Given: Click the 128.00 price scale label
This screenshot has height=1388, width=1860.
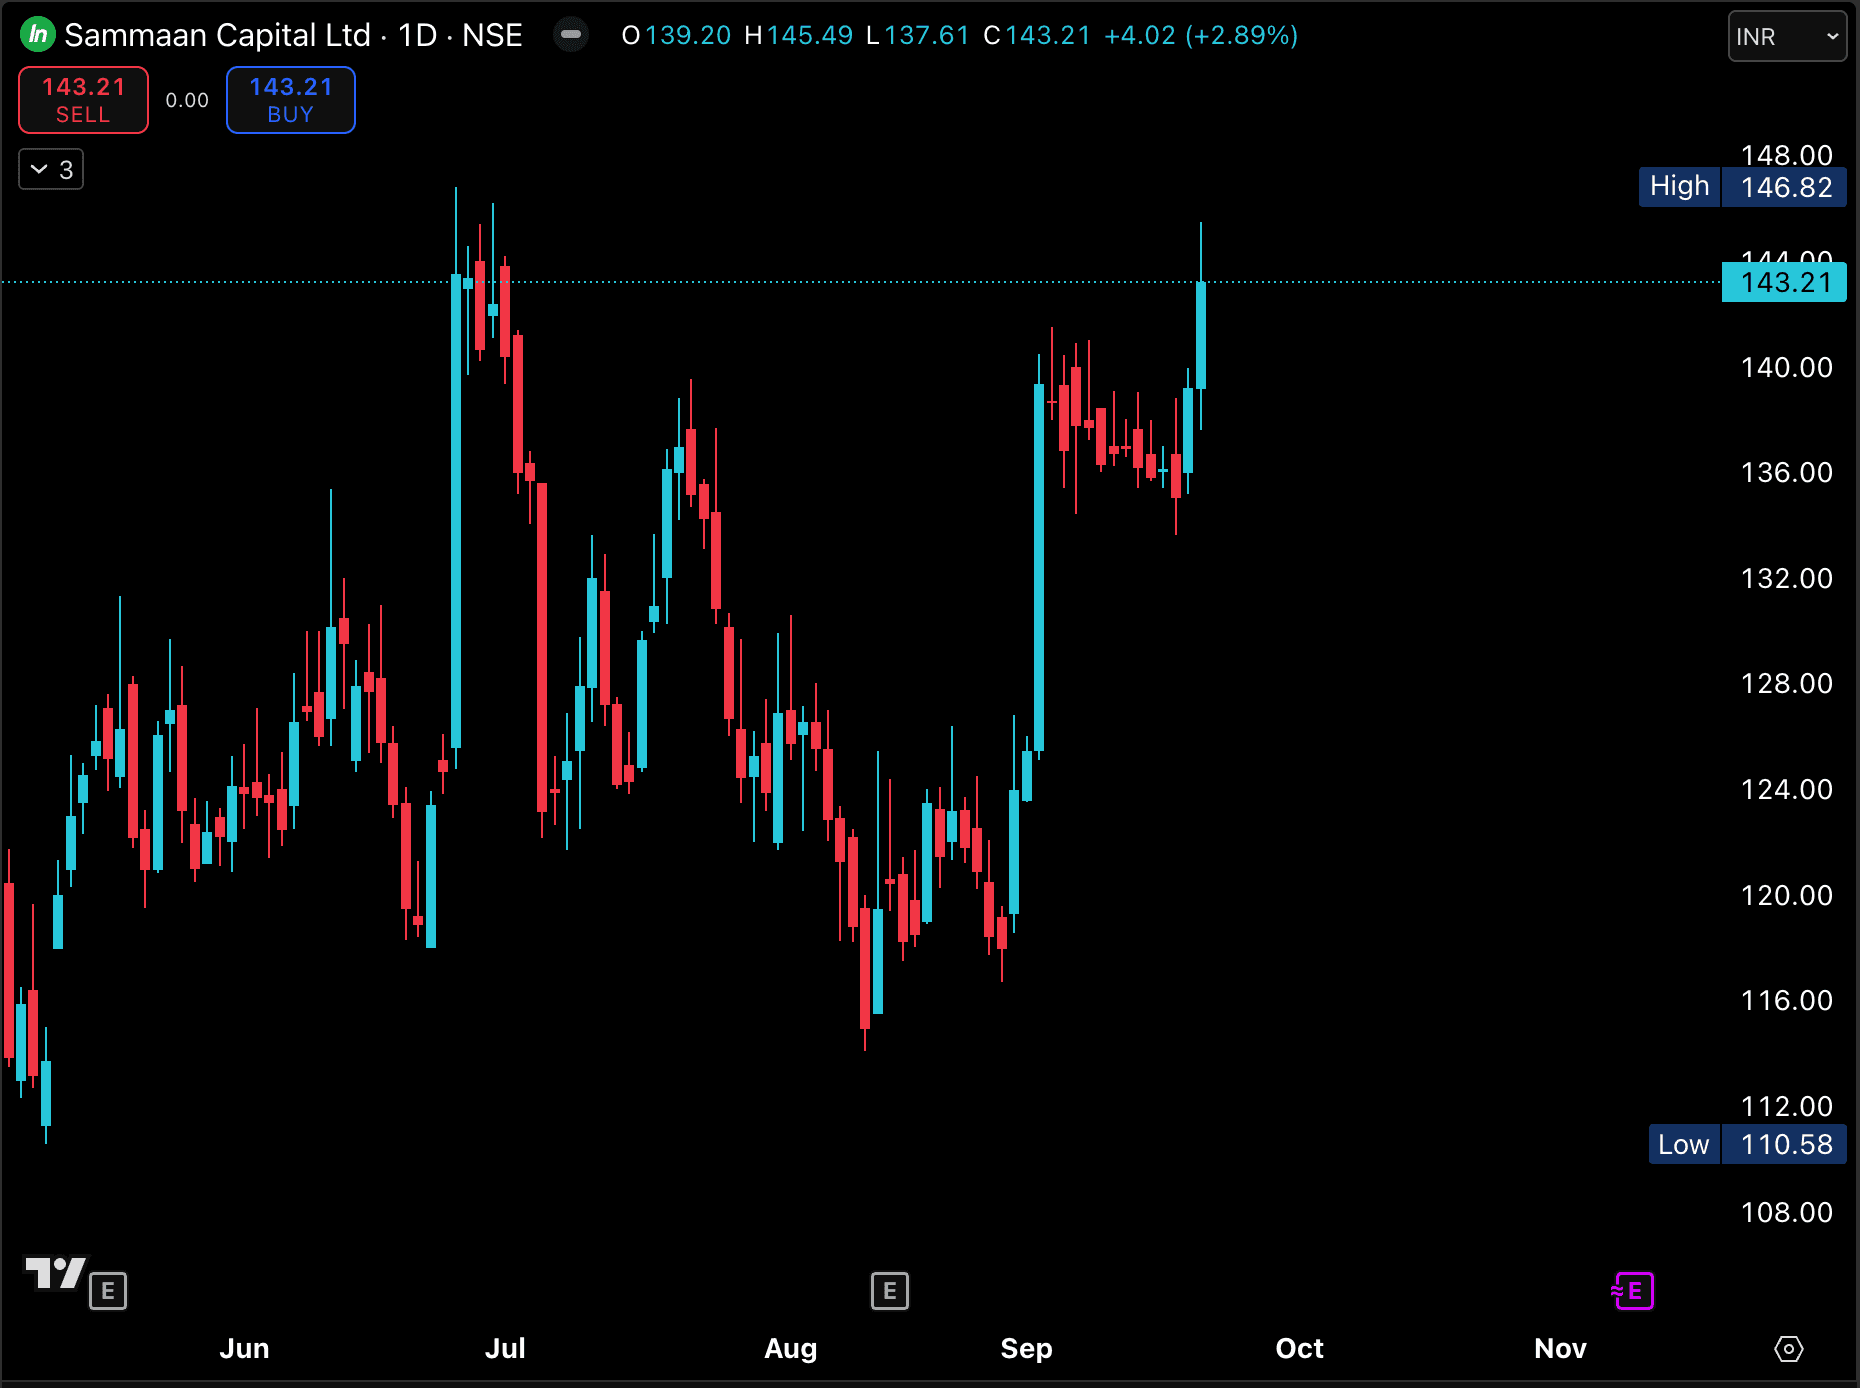Looking at the screenshot, I should 1787,683.
